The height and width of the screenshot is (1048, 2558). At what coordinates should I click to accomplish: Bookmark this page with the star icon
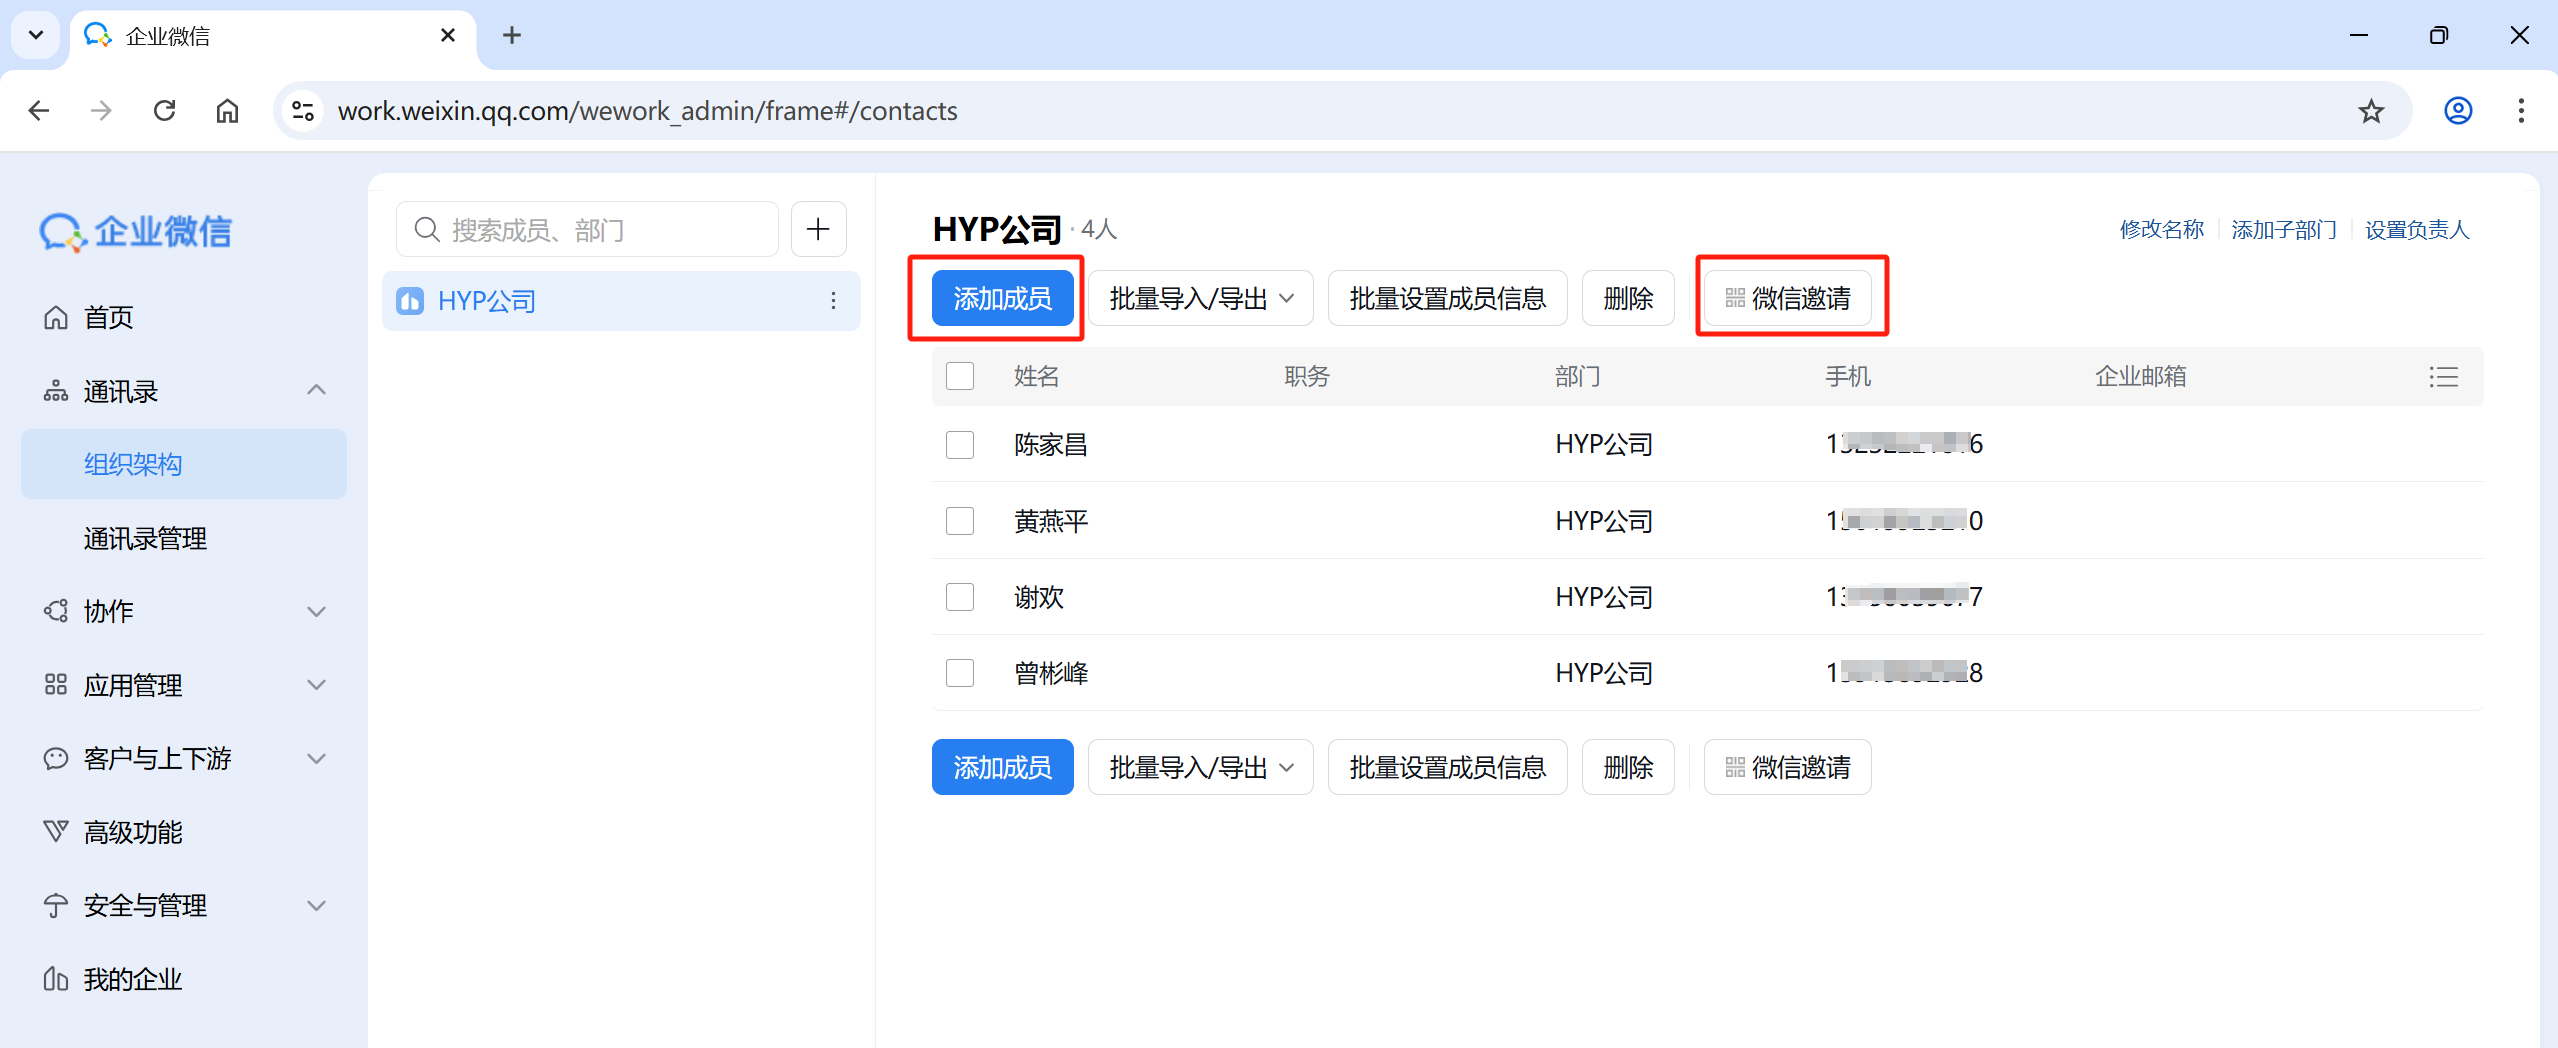pos(2371,111)
